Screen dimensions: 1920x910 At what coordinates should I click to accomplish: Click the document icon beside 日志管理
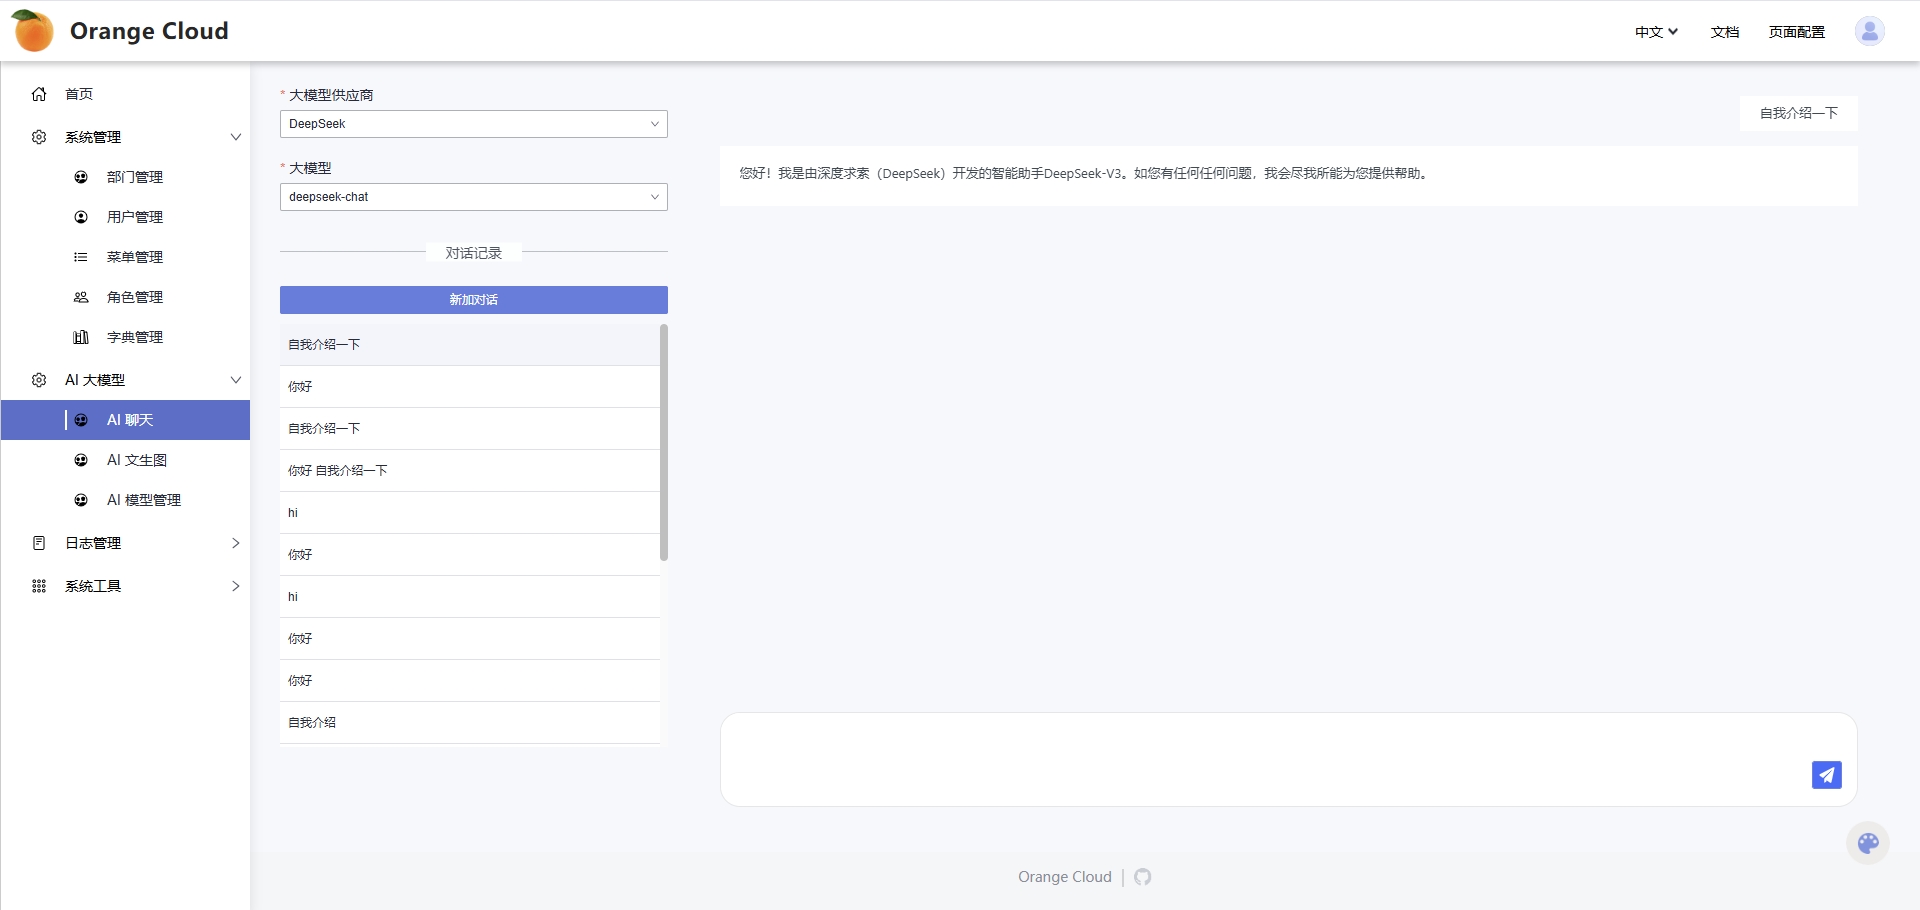pyautogui.click(x=39, y=543)
